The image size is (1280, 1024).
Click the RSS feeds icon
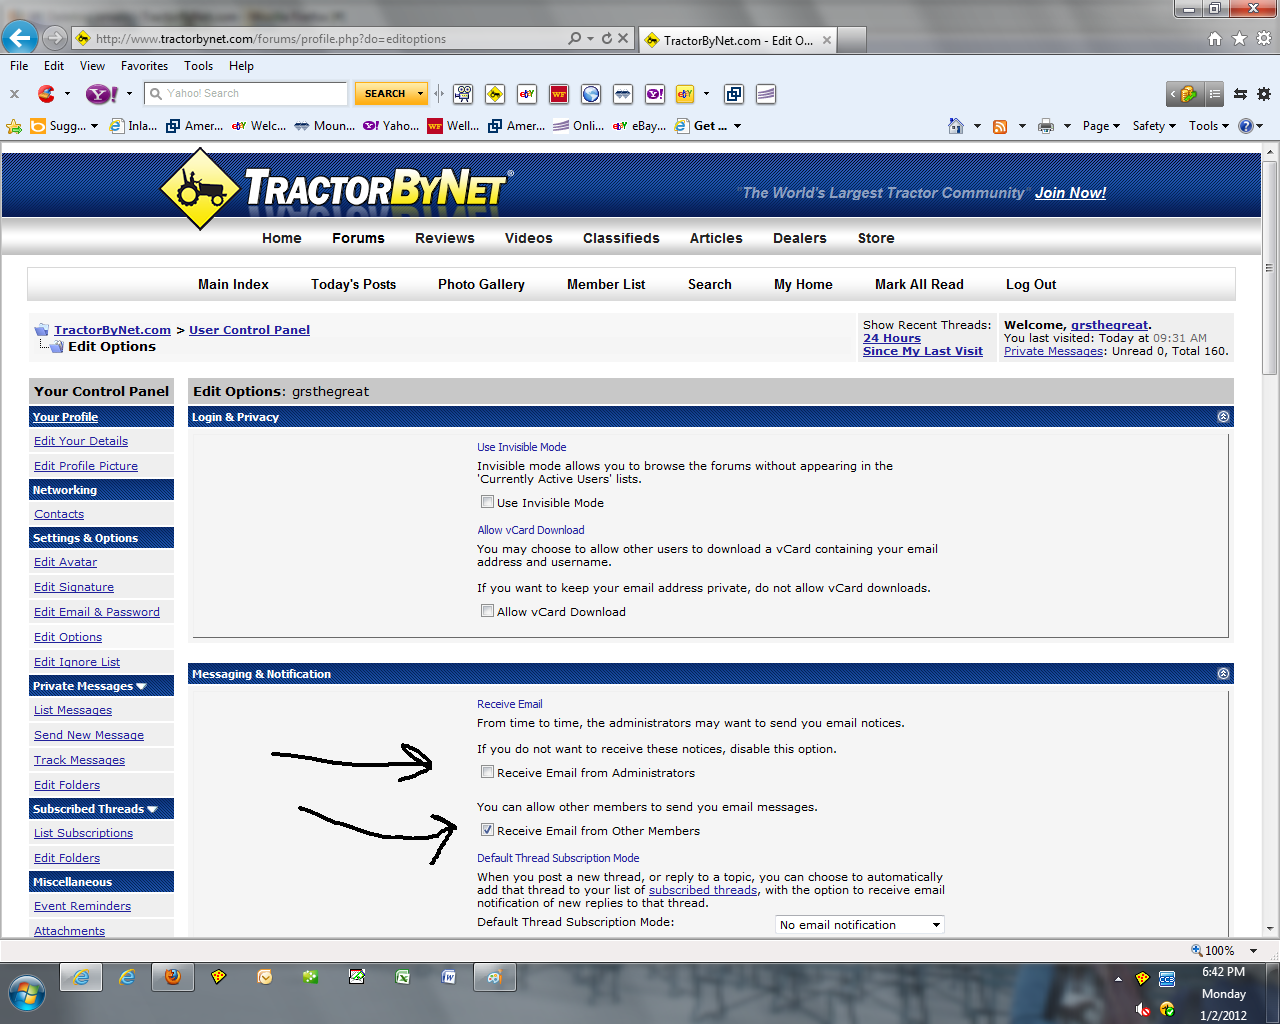[x=999, y=126]
